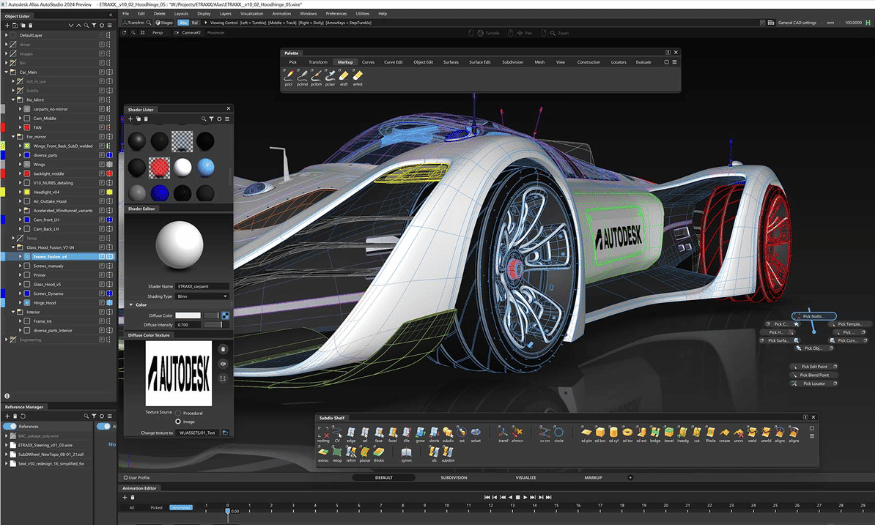Delete texture using Diffuse Color Texture trash icon
Image resolution: width=875 pixels, height=525 pixels.
(x=223, y=349)
